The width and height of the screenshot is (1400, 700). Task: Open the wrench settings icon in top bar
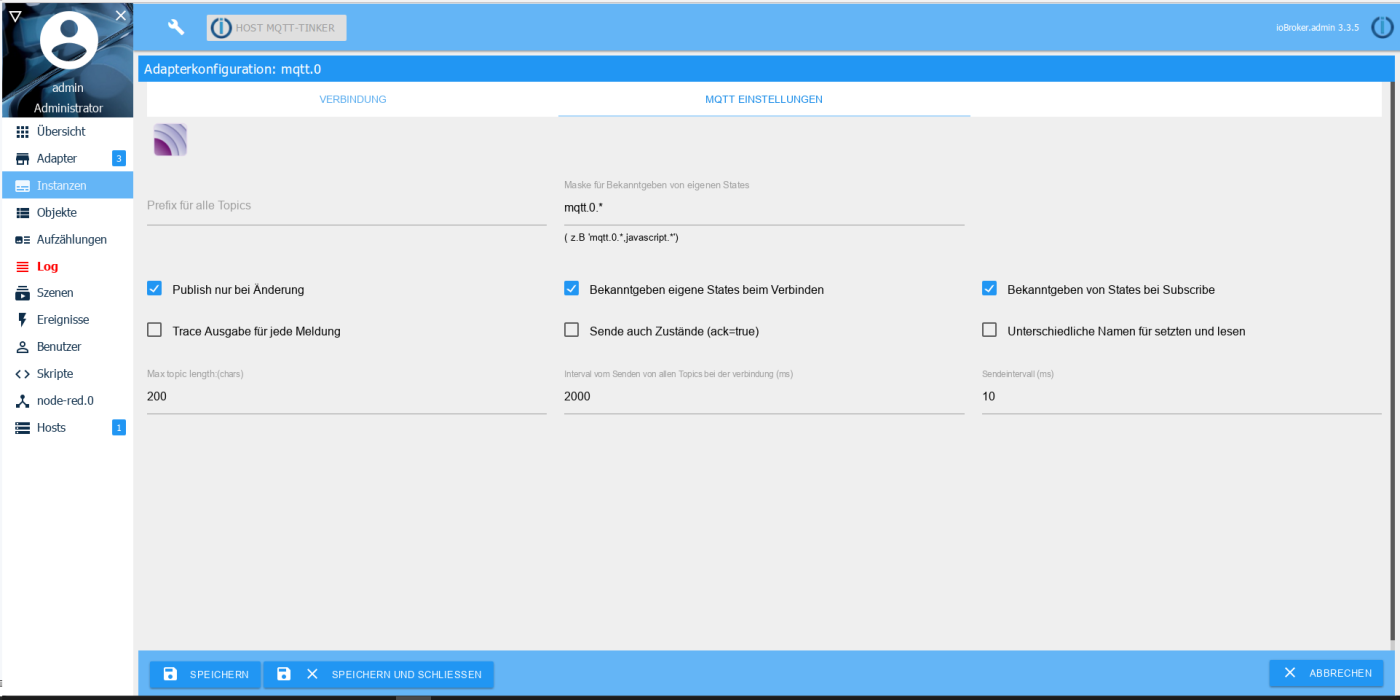pyautogui.click(x=176, y=28)
